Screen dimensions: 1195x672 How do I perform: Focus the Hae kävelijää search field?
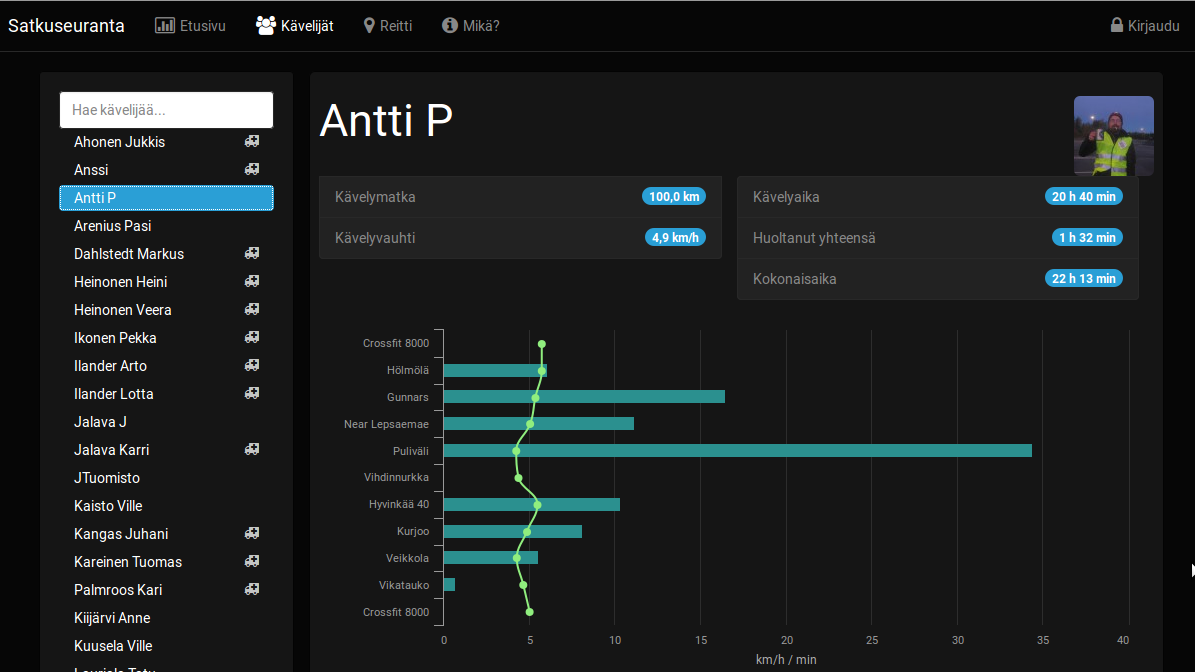[166, 110]
